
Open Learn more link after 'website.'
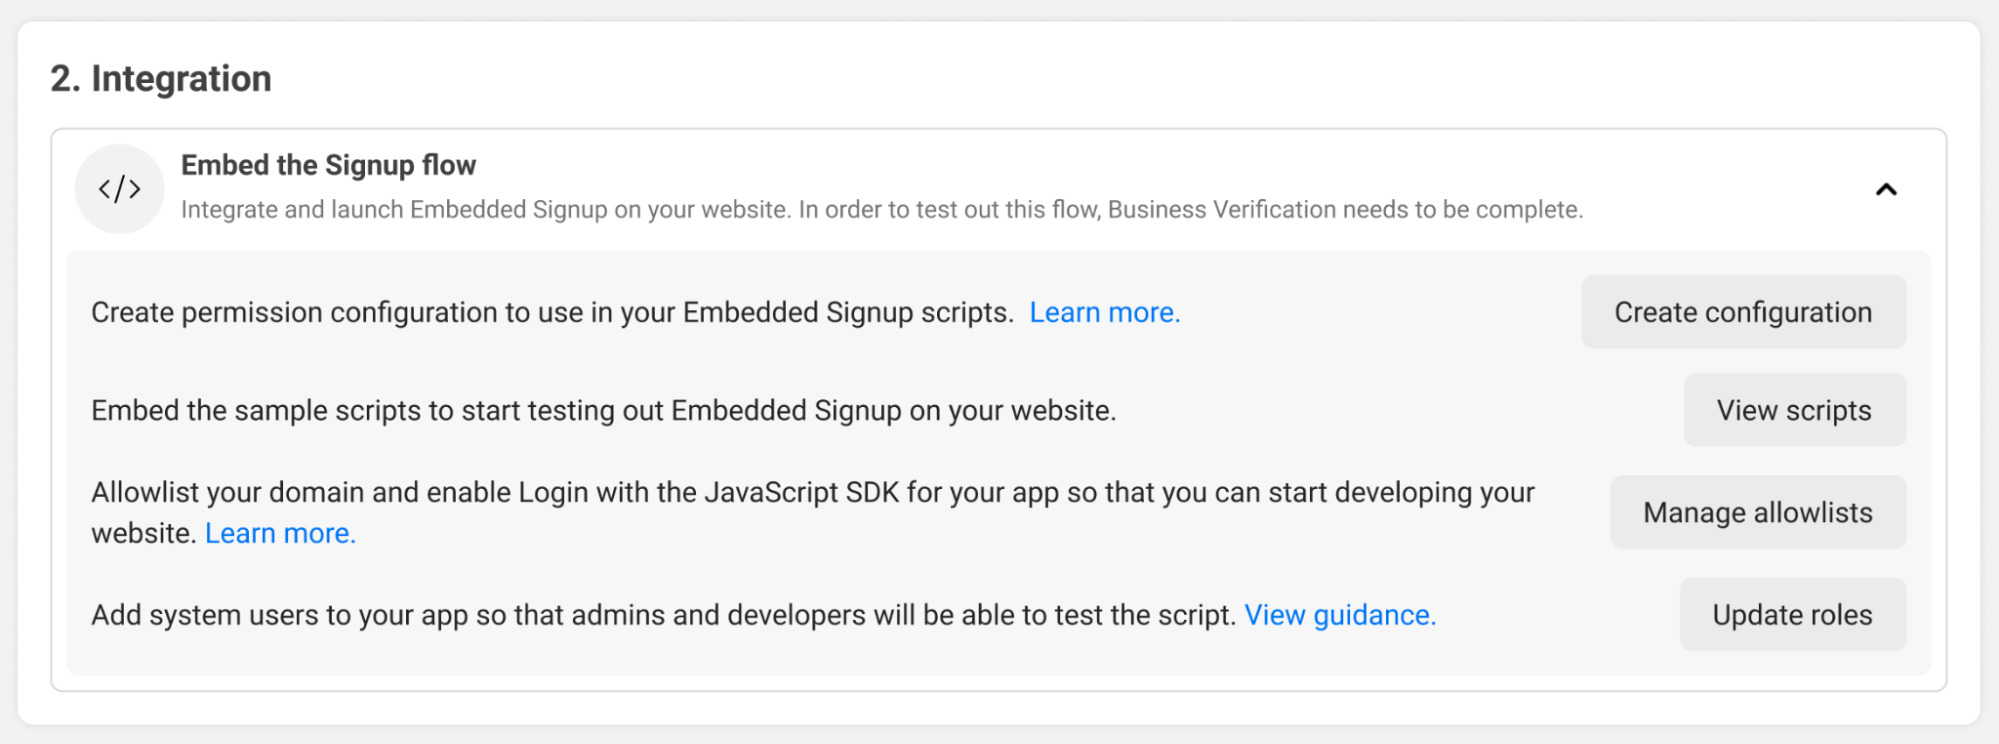280,533
